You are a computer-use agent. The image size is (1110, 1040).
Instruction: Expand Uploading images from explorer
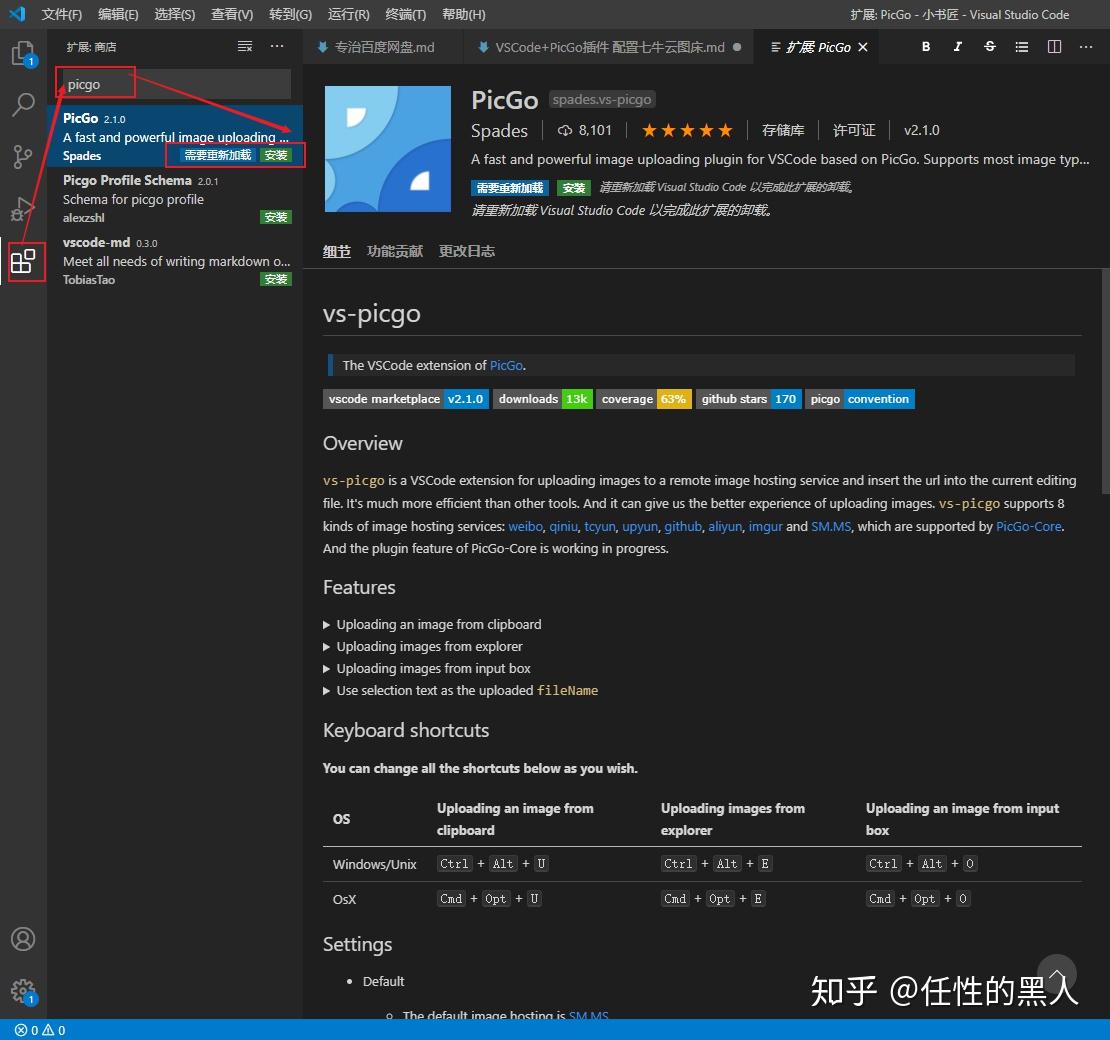coord(423,646)
